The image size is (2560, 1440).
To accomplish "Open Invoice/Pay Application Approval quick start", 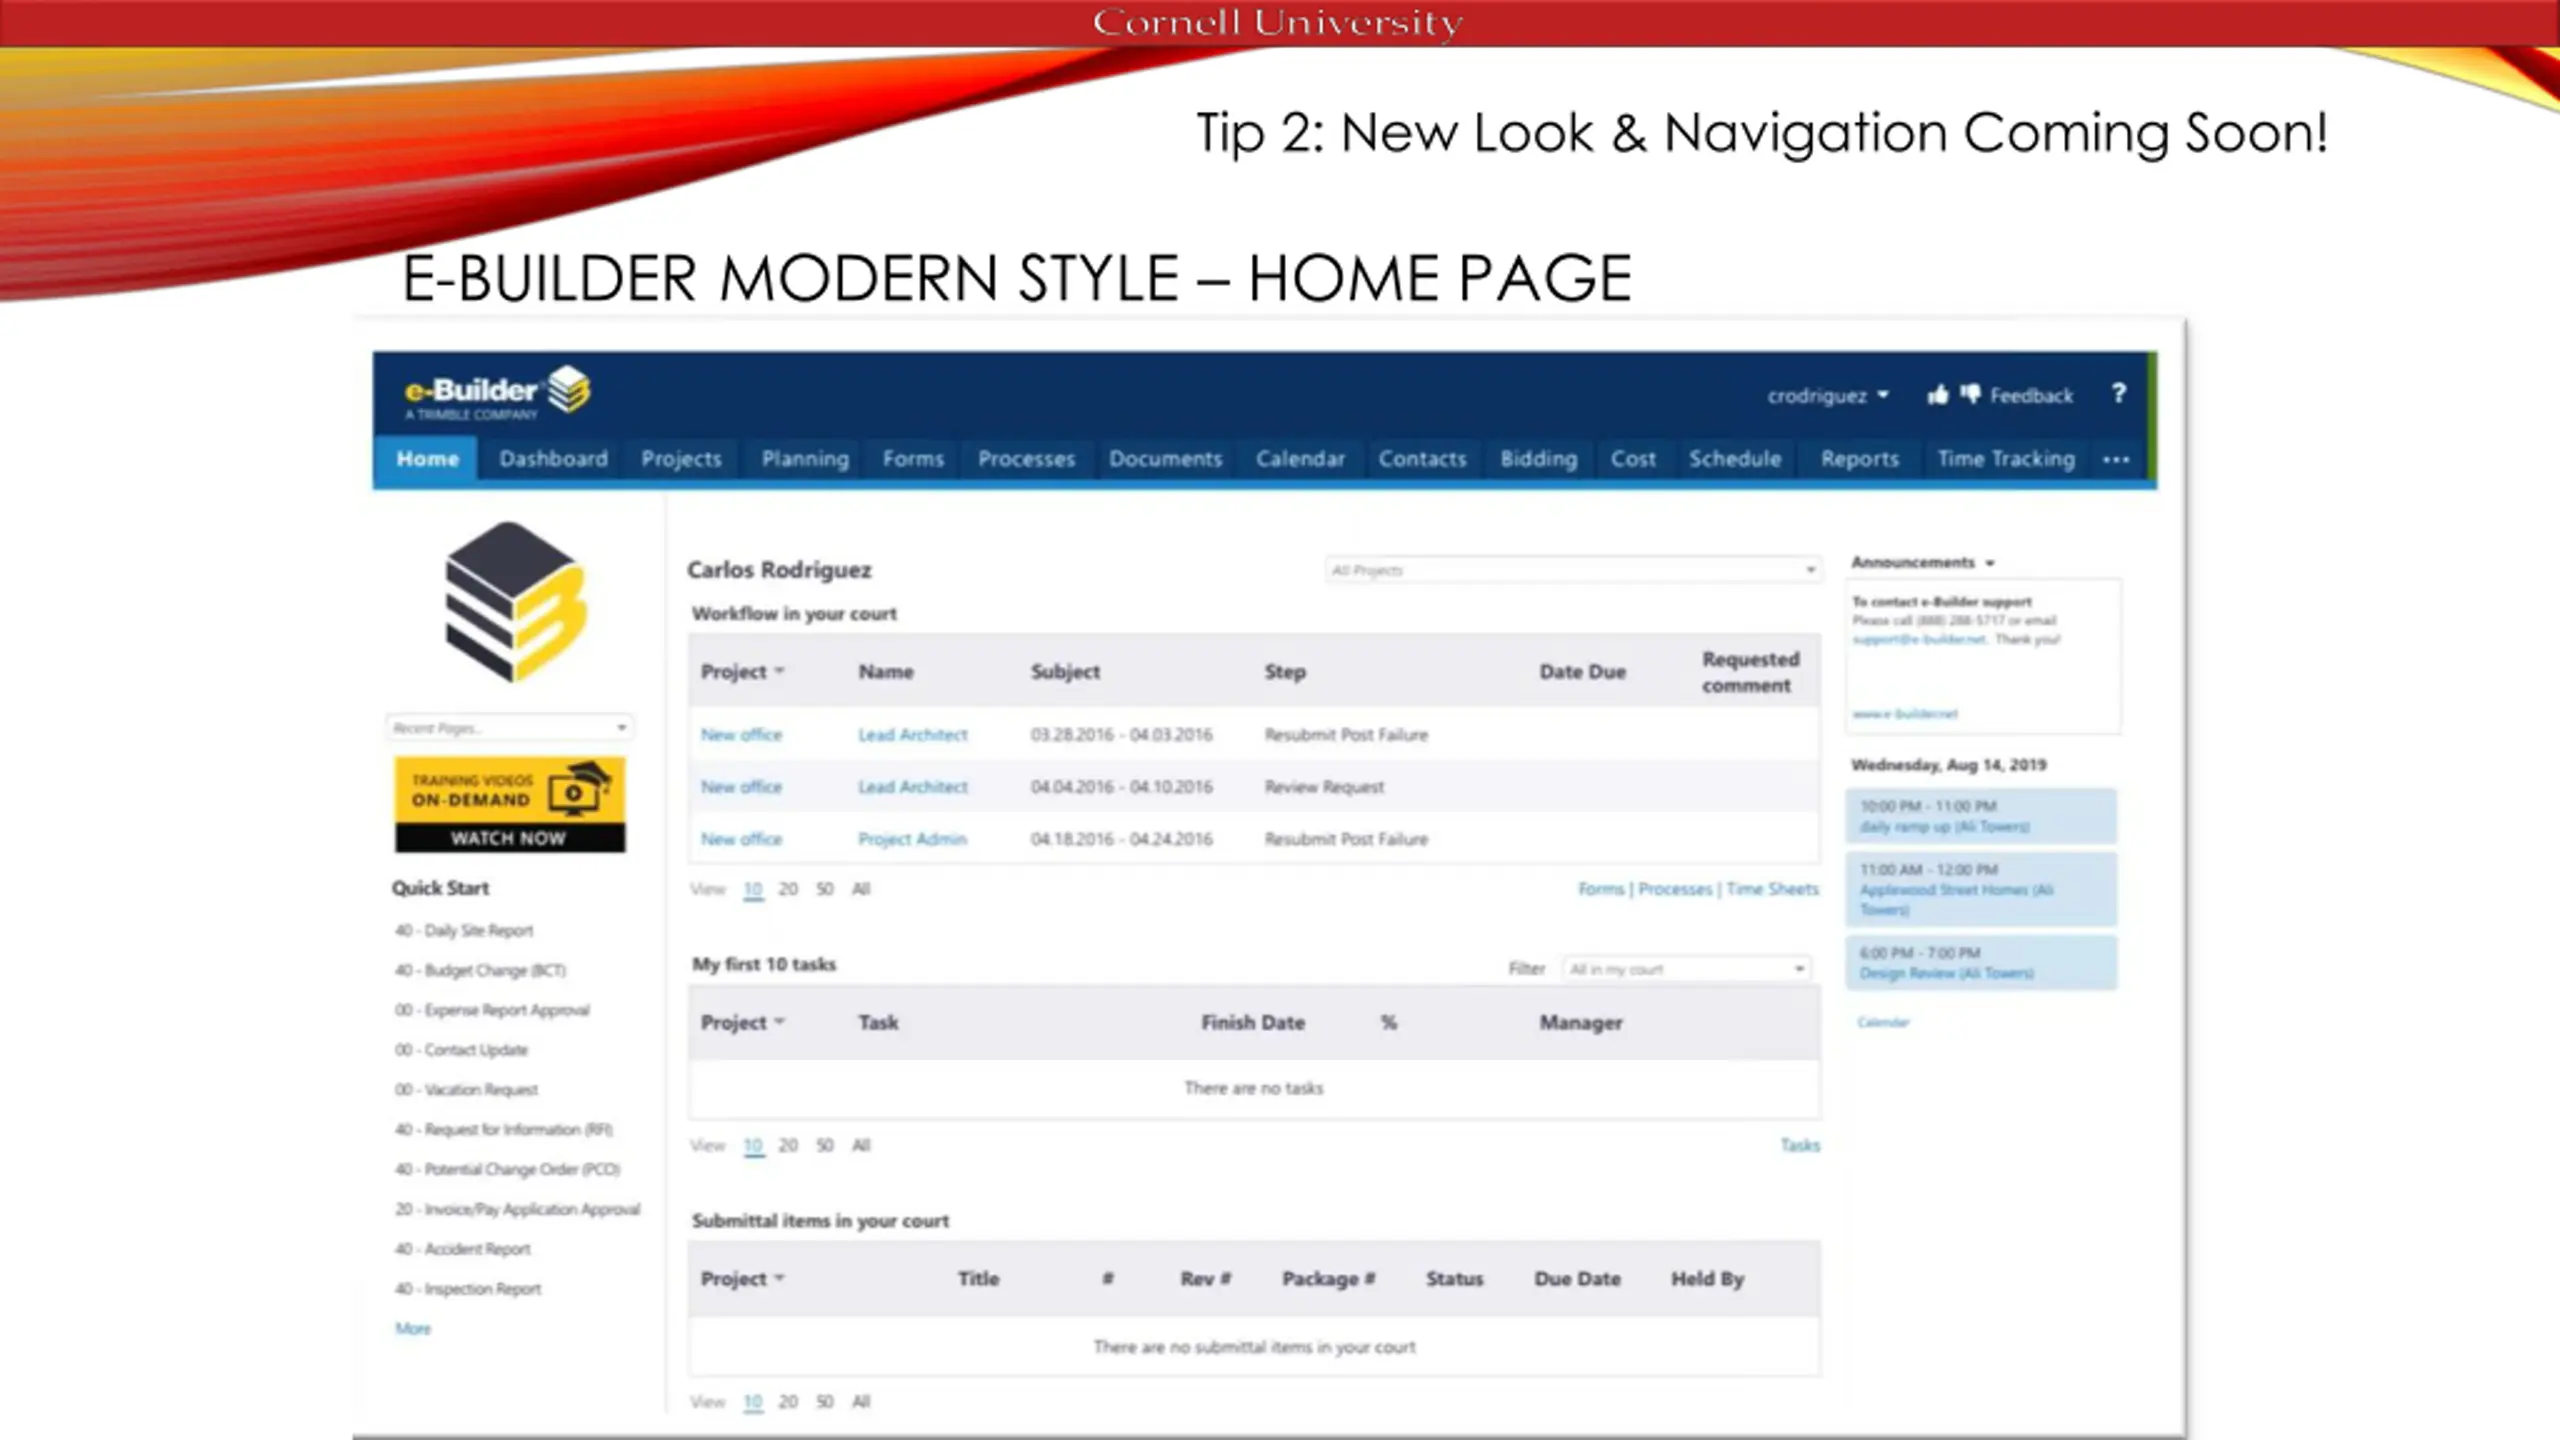I will pos(517,1209).
